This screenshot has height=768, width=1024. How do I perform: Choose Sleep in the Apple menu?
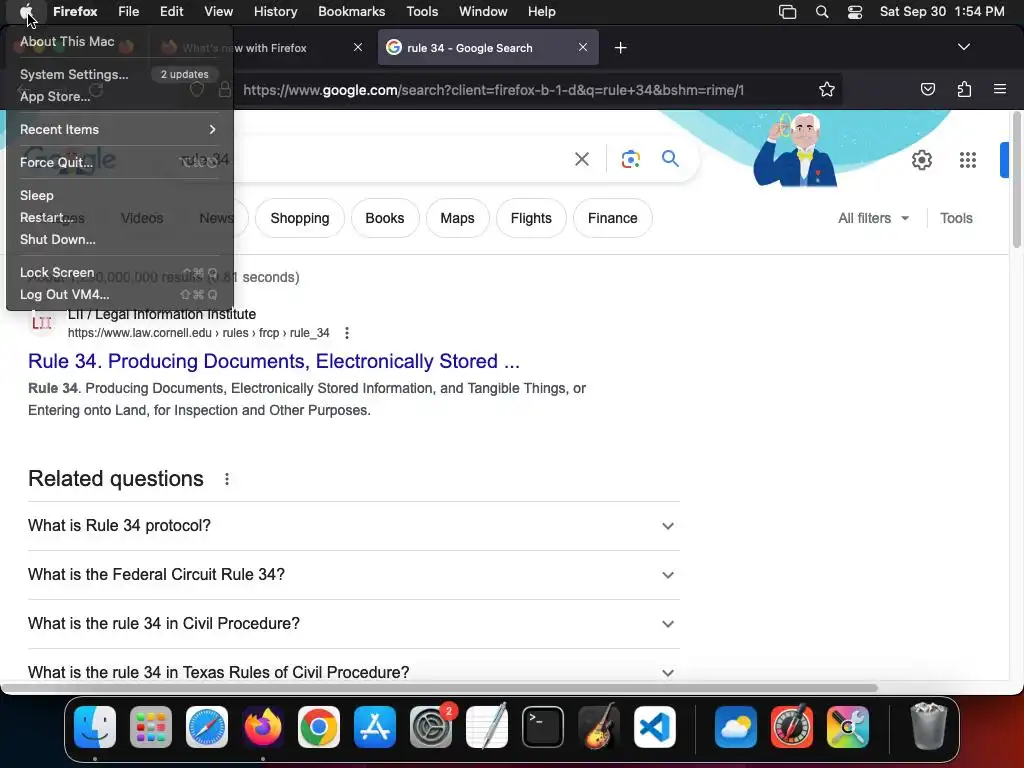(119, 195)
